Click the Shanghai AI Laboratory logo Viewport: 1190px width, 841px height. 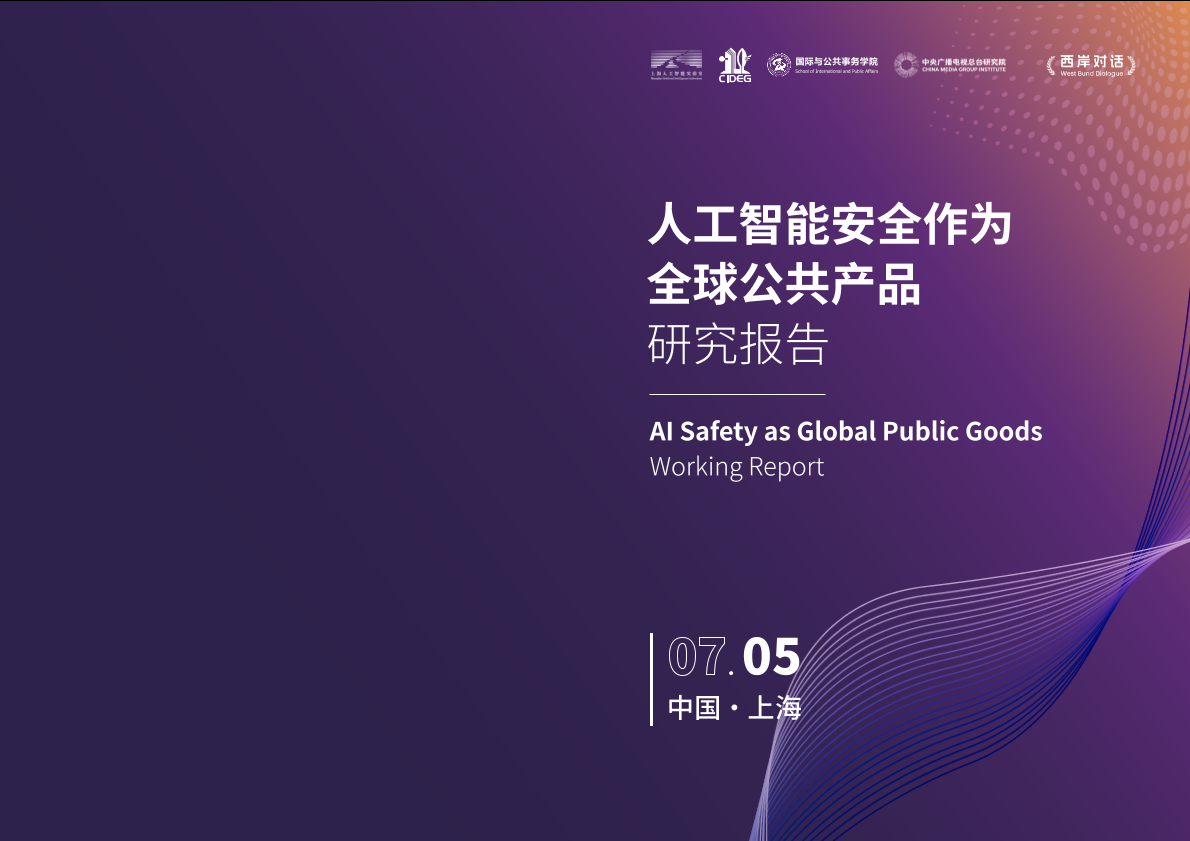tap(677, 65)
